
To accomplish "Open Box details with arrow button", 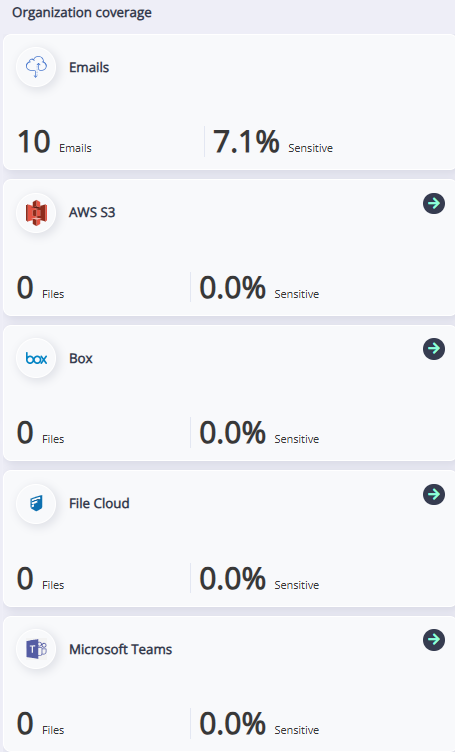I will coord(434,349).
